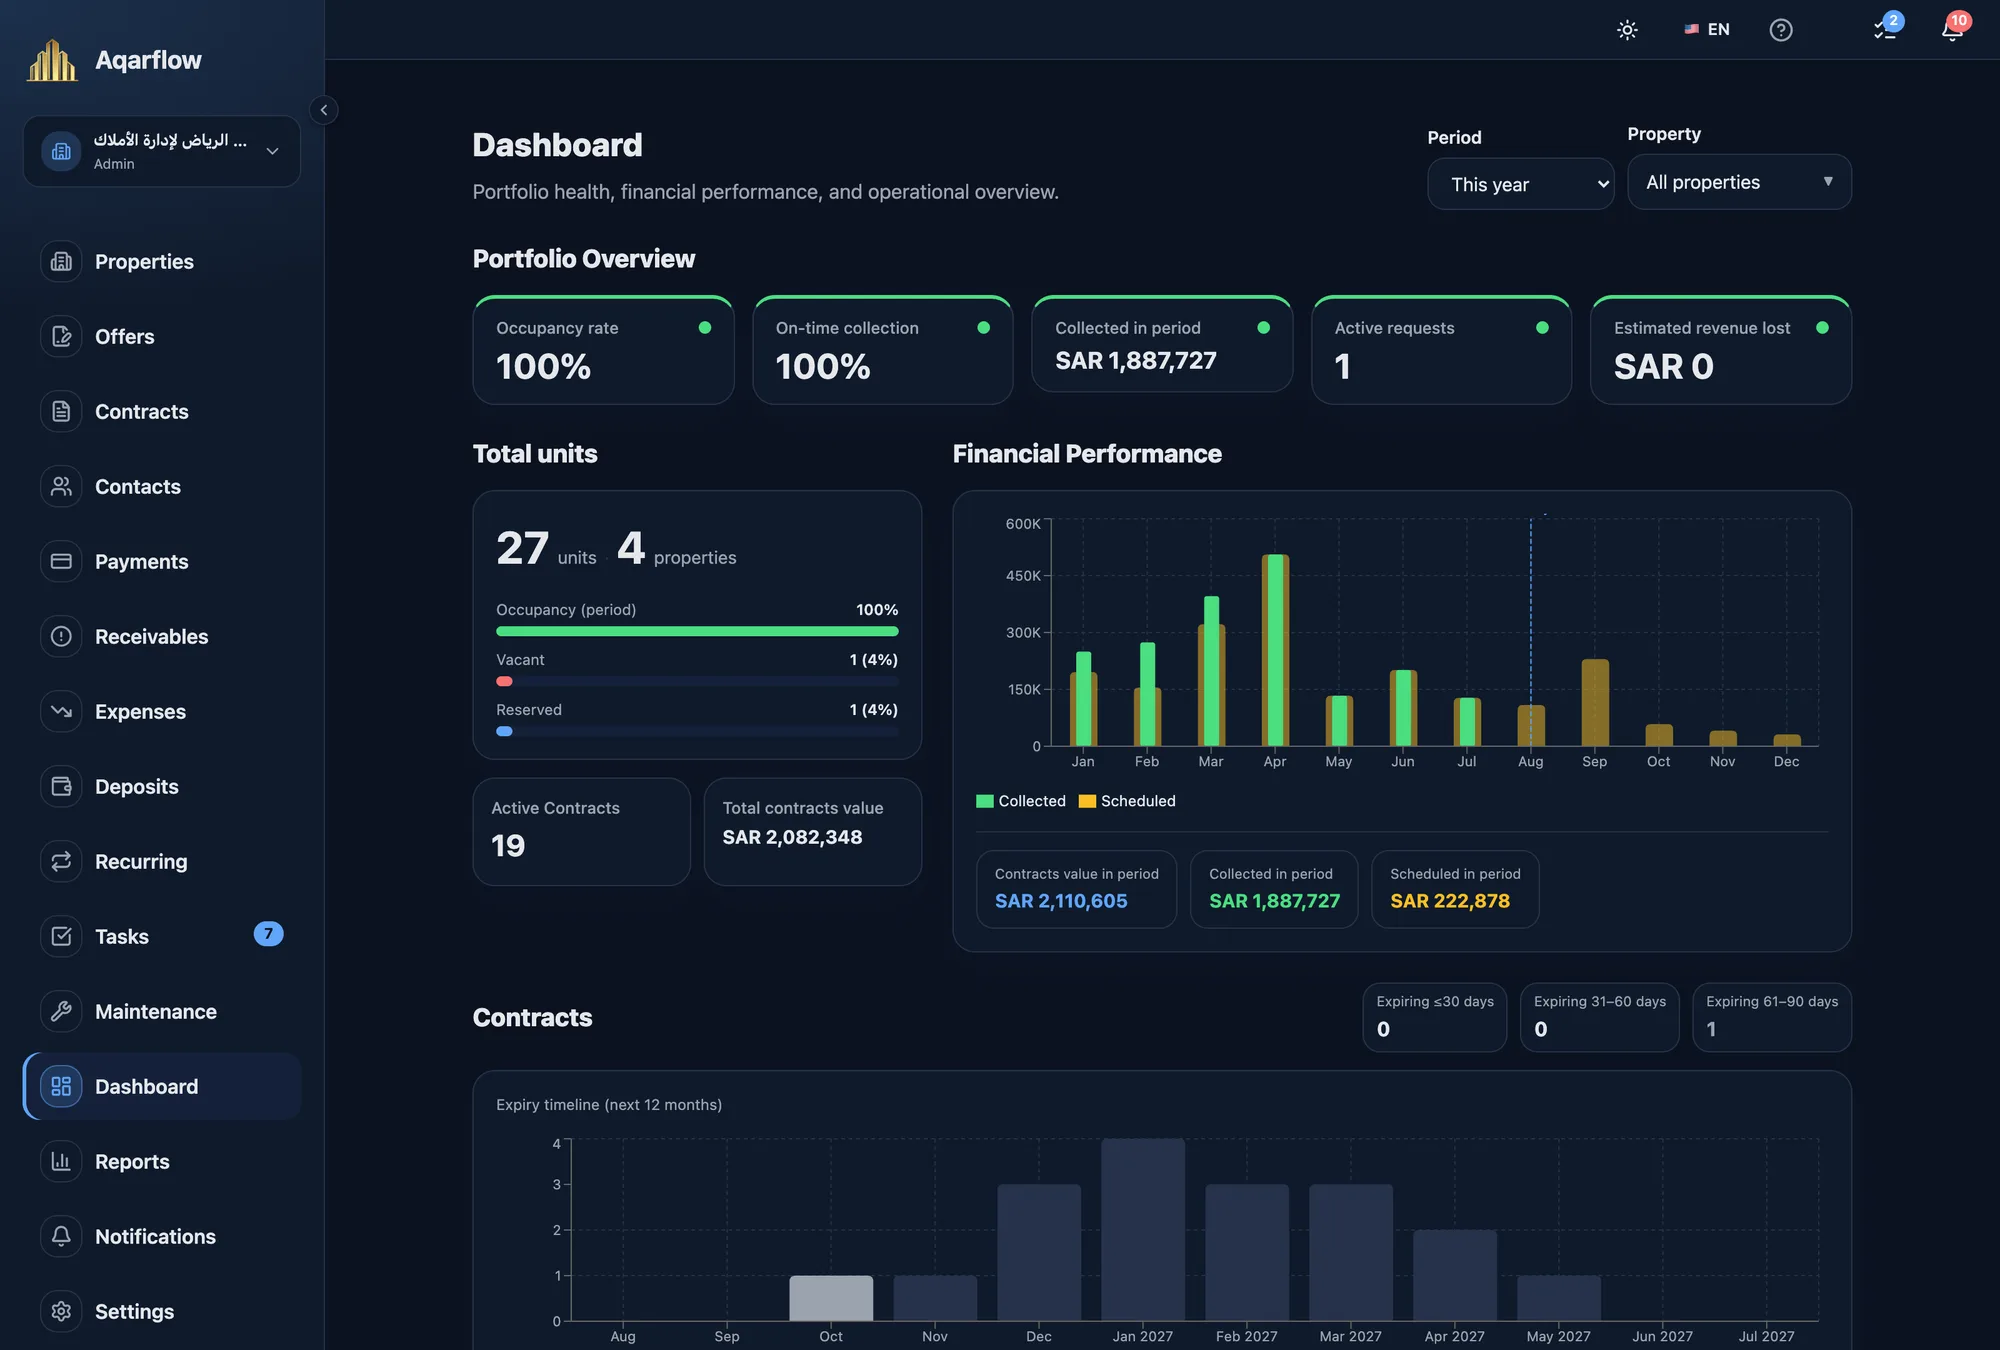Click the blue Reserved progress bar
This screenshot has height=1350, width=2000.
coord(504,731)
